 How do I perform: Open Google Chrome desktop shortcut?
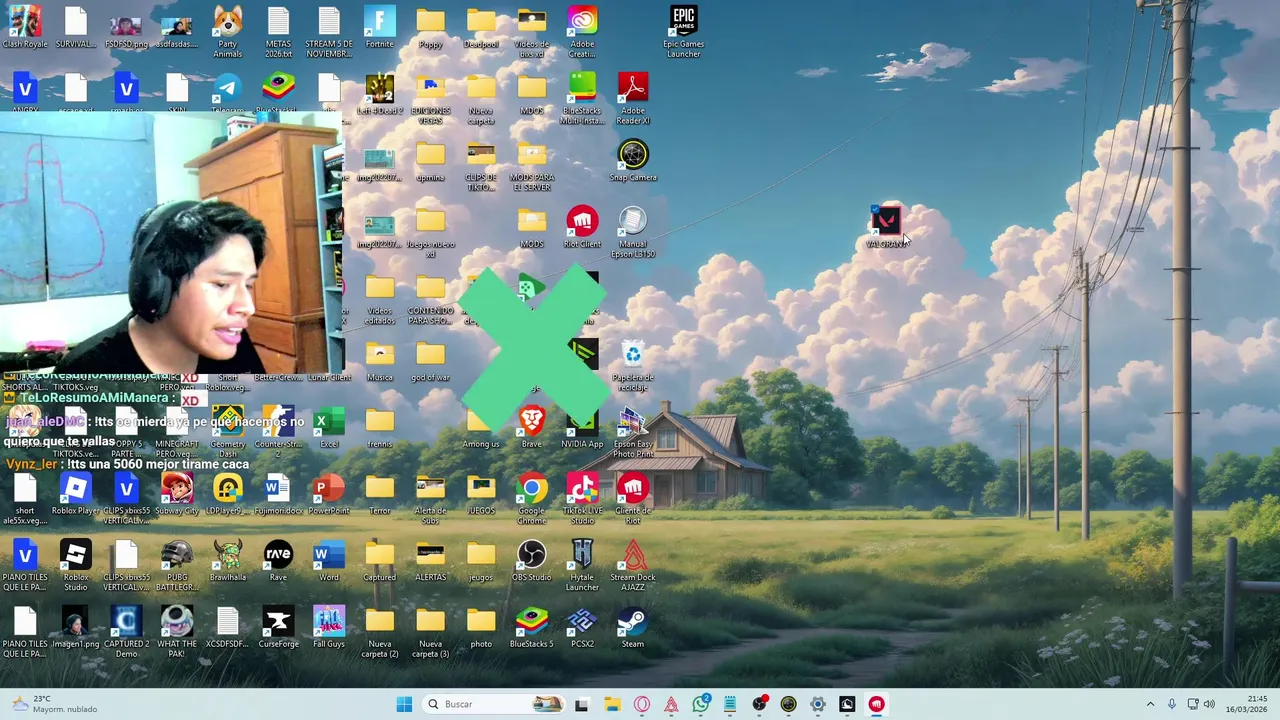click(x=532, y=498)
